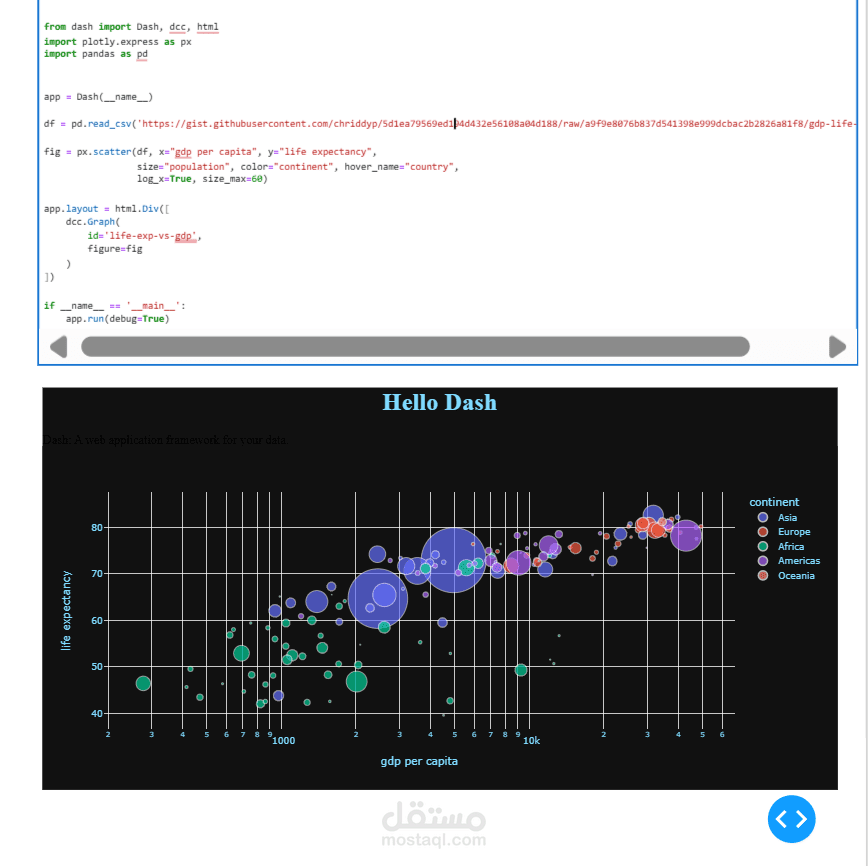Click the green bubble at far left
The width and height of the screenshot is (868, 866).
tap(143, 683)
